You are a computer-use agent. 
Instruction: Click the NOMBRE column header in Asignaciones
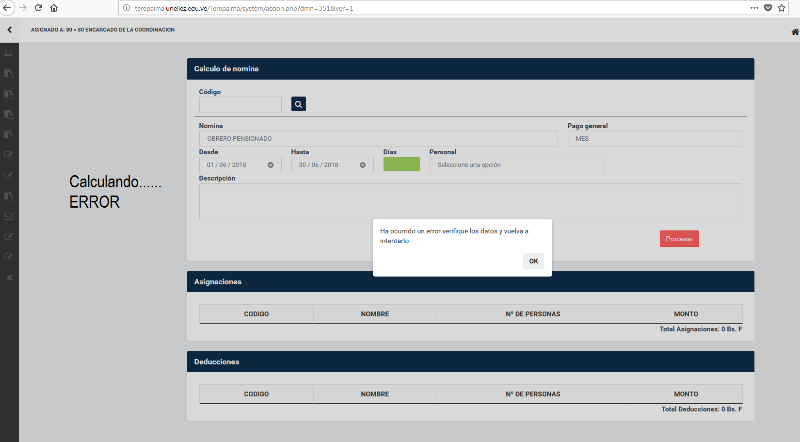point(375,314)
